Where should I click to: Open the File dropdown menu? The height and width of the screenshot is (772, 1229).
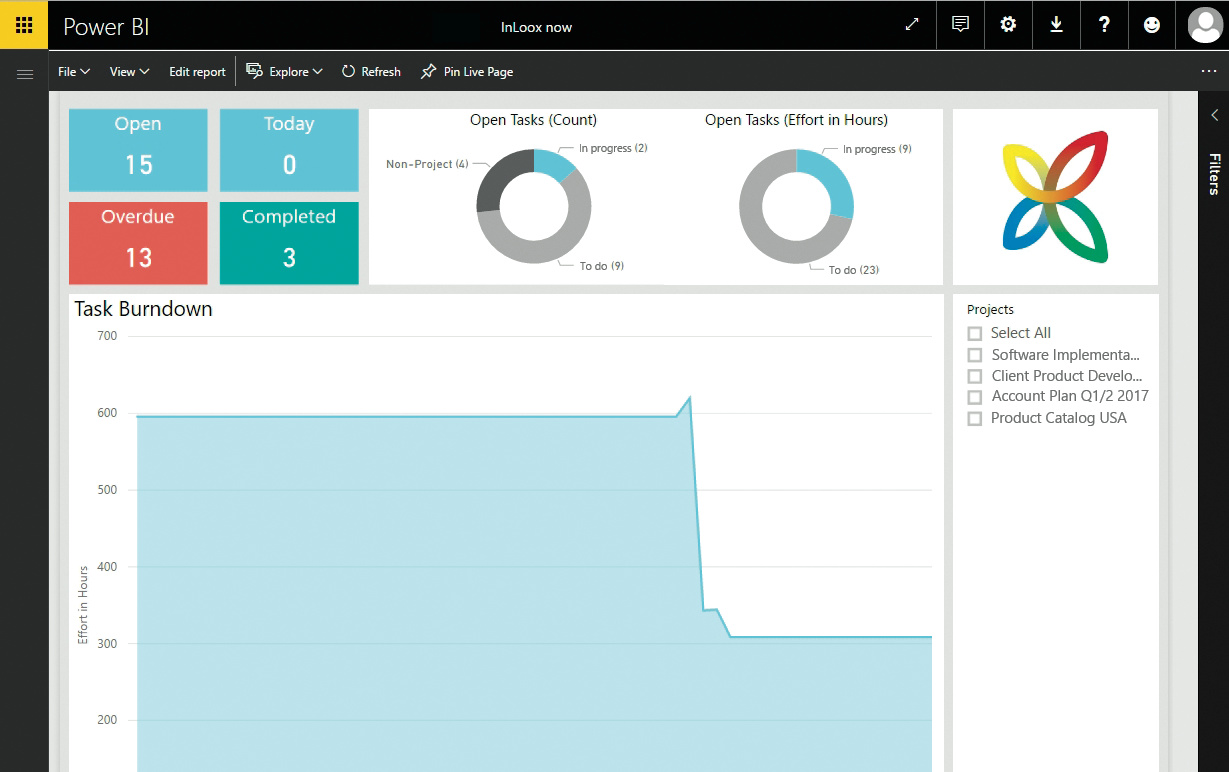pos(74,72)
